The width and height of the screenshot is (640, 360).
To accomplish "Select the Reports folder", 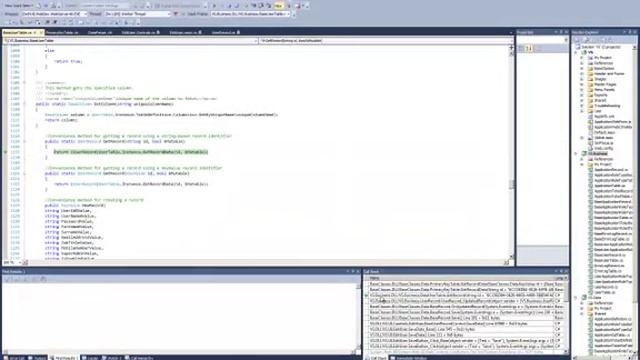I will [601, 95].
